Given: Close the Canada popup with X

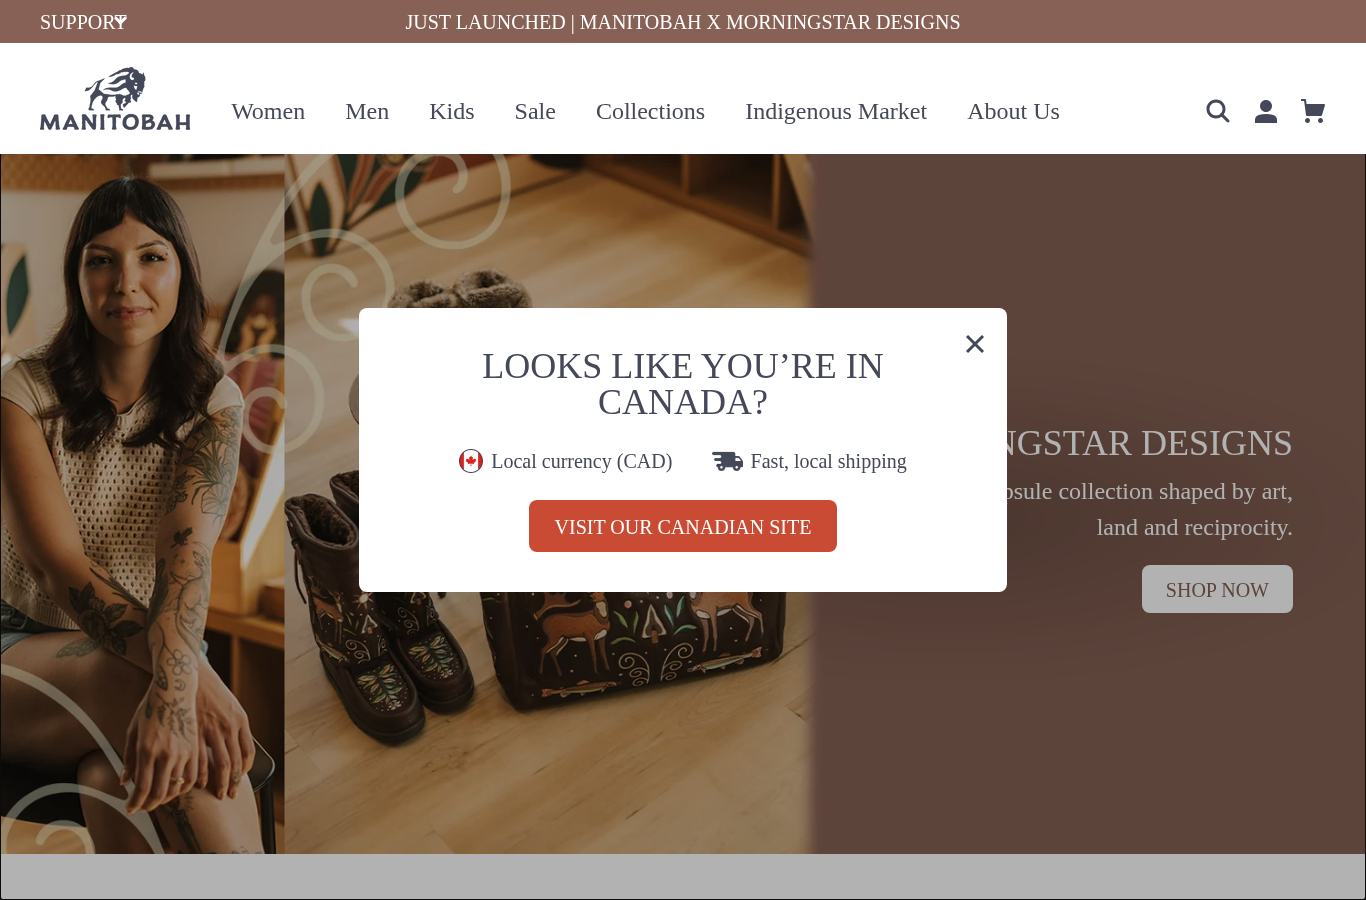Looking at the screenshot, I should (975, 344).
